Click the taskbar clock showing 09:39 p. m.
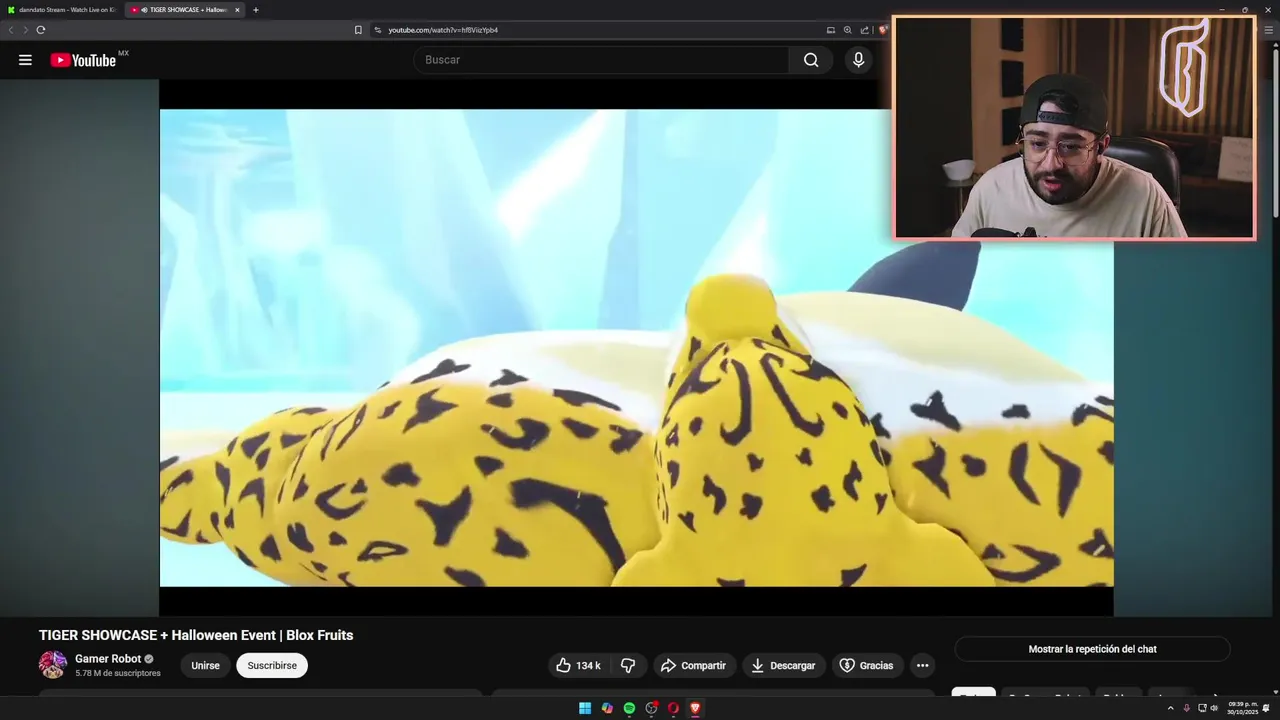 [1242, 708]
